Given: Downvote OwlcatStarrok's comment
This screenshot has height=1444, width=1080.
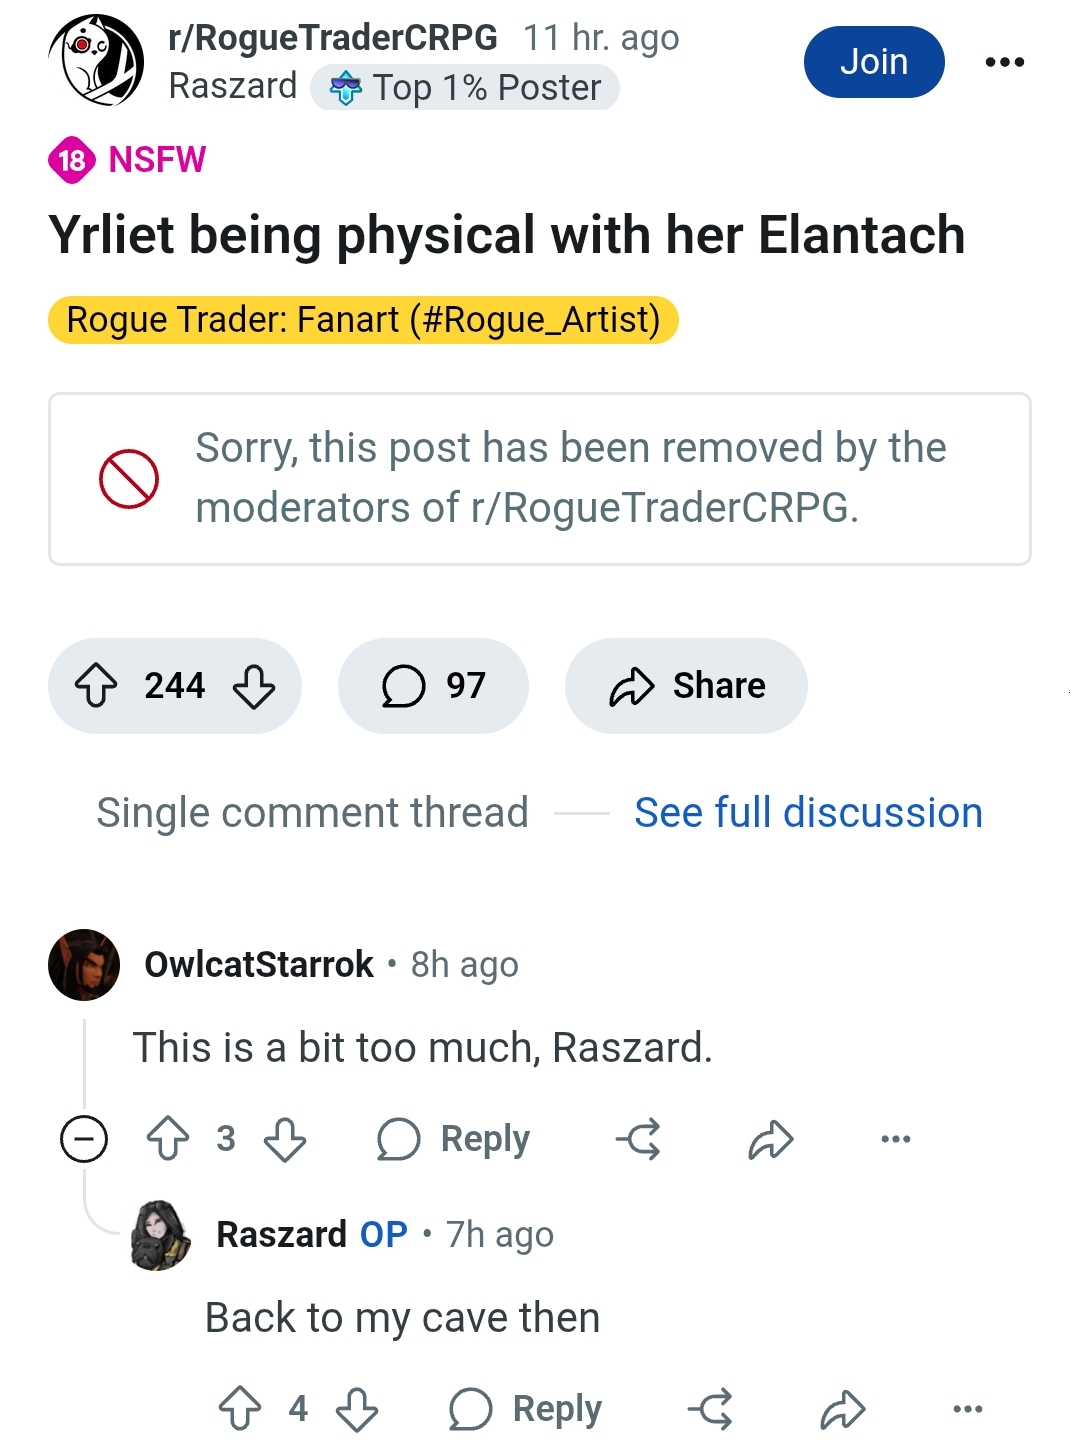Looking at the screenshot, I should point(285,1139).
